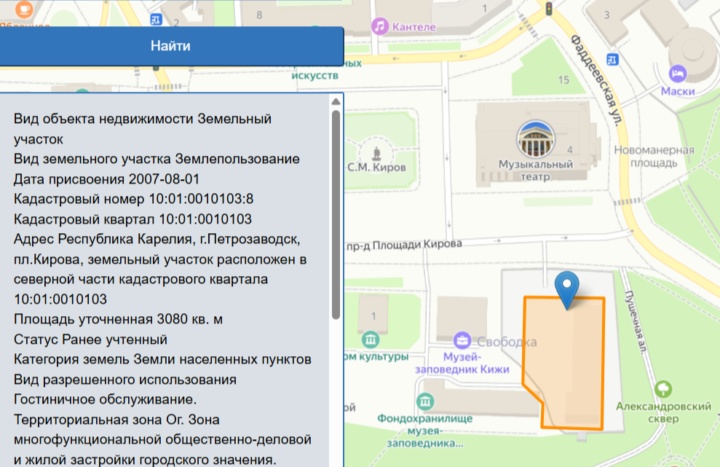Click the Новоманерная площадь label

pyautogui.click(x=653, y=156)
